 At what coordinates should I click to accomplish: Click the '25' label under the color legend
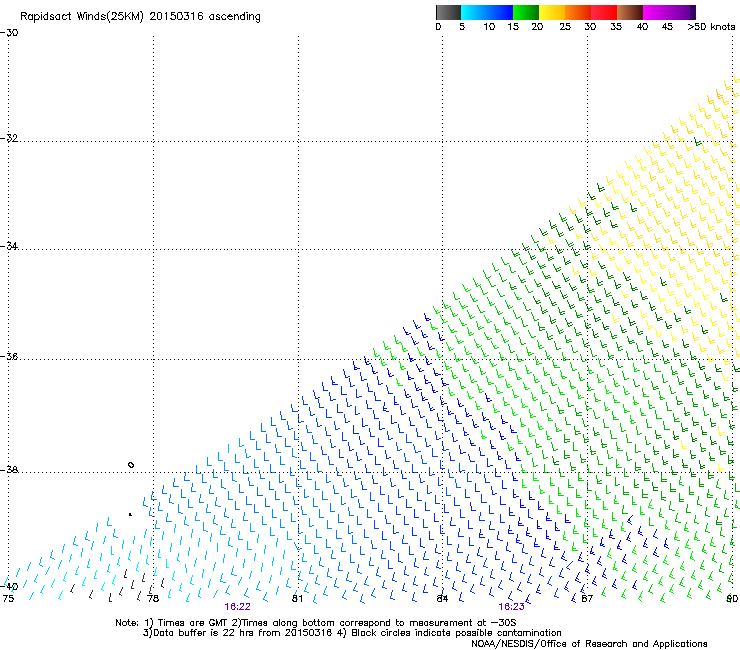point(565,27)
